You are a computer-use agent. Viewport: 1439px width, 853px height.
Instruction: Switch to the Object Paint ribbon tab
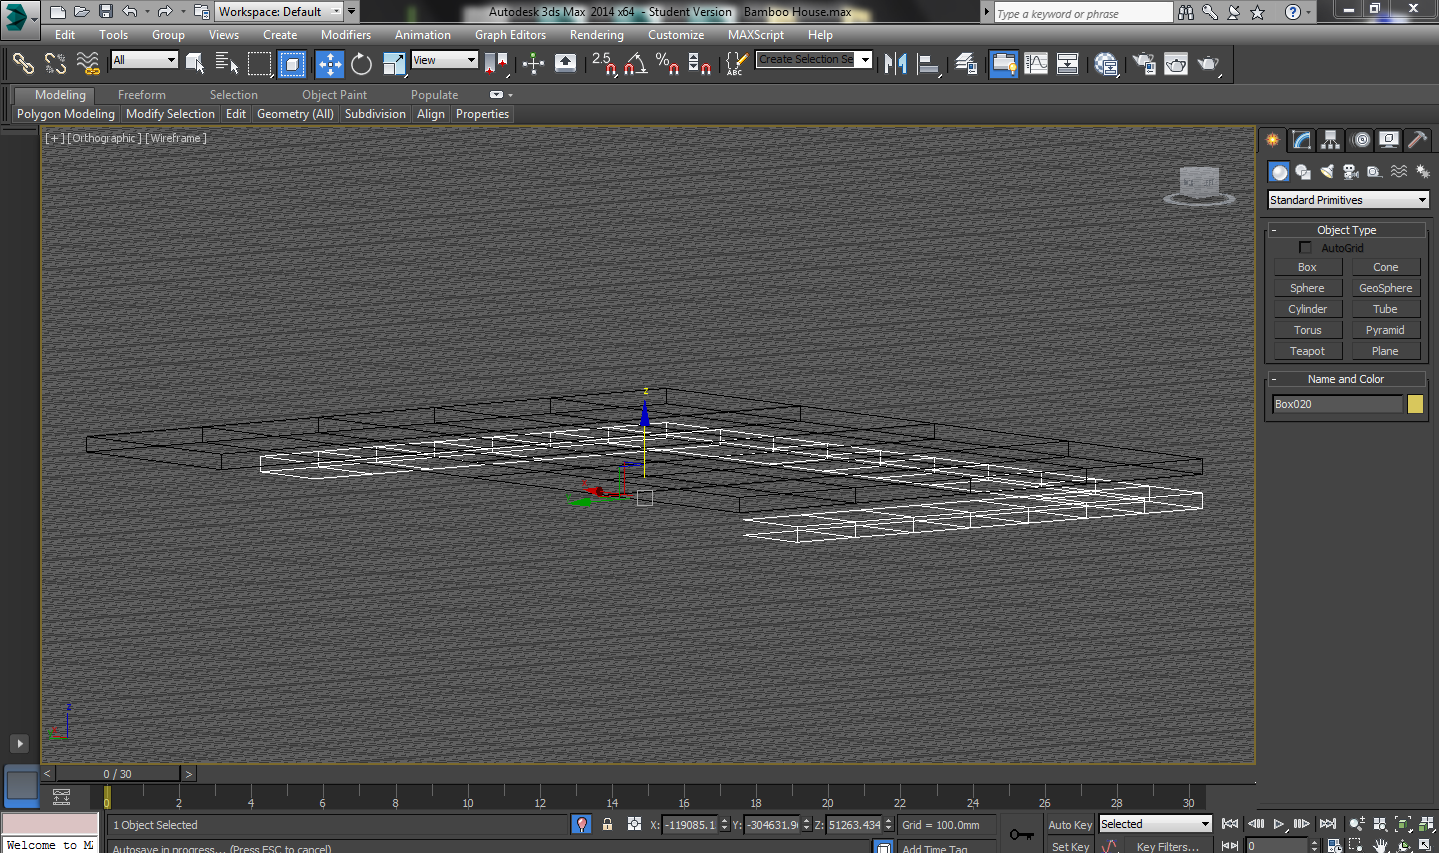click(x=335, y=95)
